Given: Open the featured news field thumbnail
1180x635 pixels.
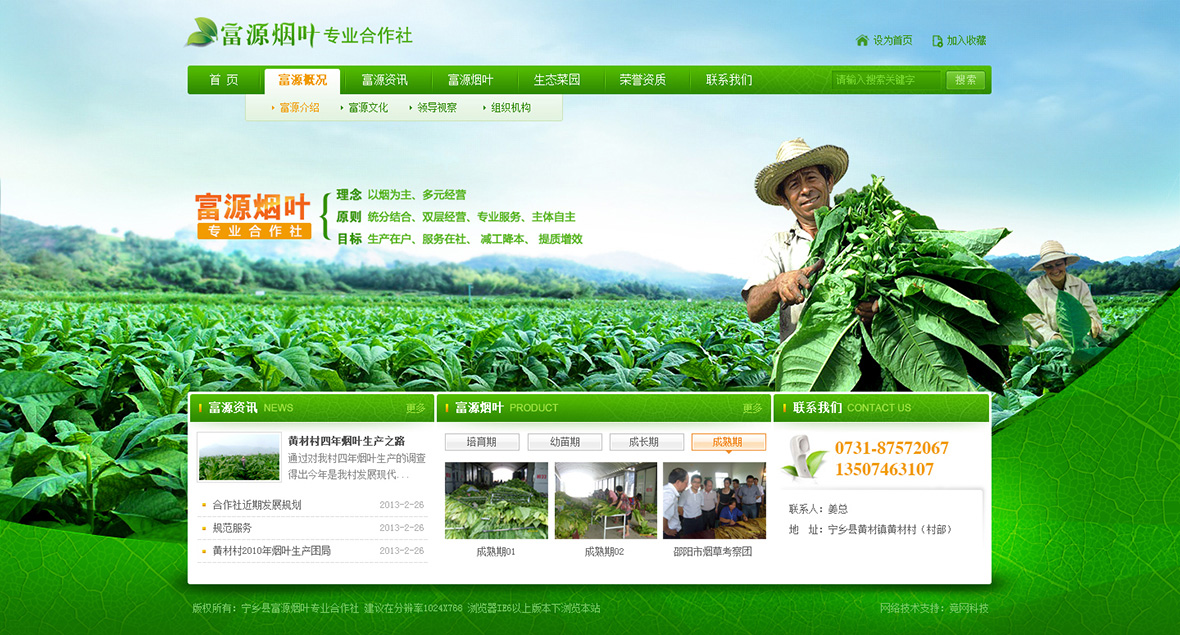Looking at the screenshot, I should 239,457.
